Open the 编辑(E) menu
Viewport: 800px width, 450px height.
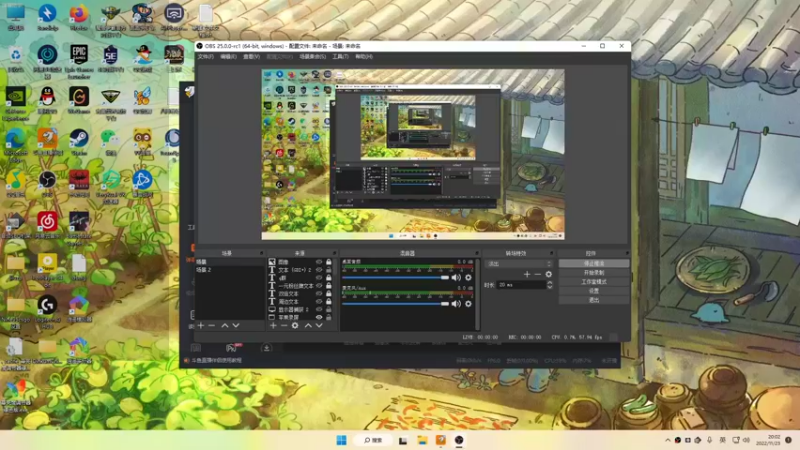228,57
